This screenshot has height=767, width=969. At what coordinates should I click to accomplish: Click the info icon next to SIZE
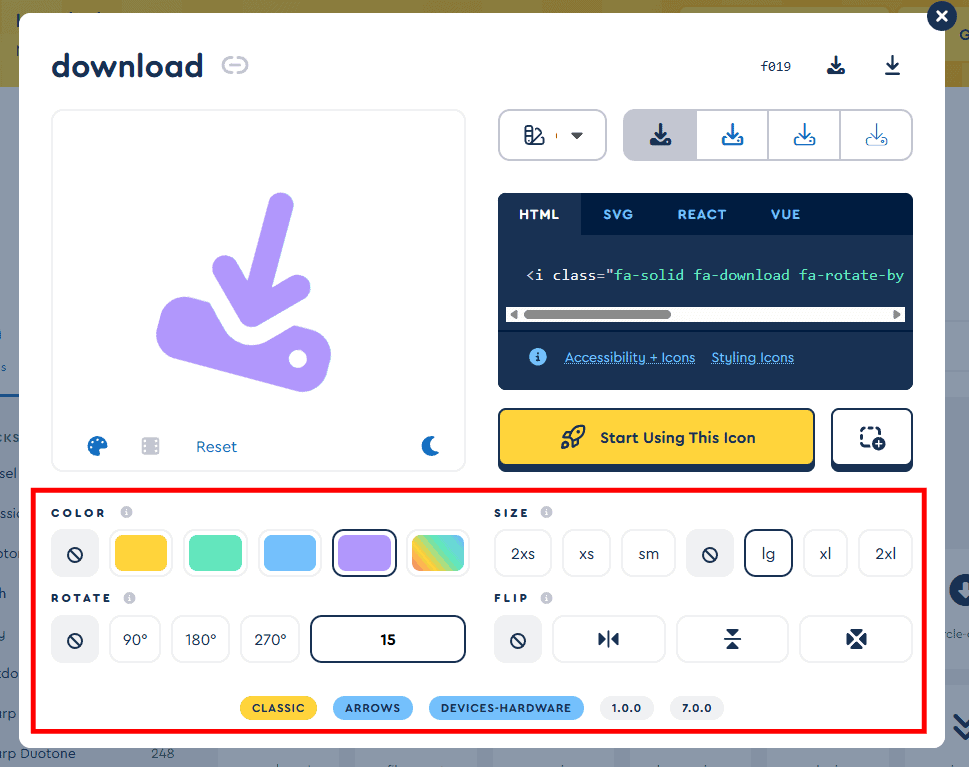[x=546, y=513]
